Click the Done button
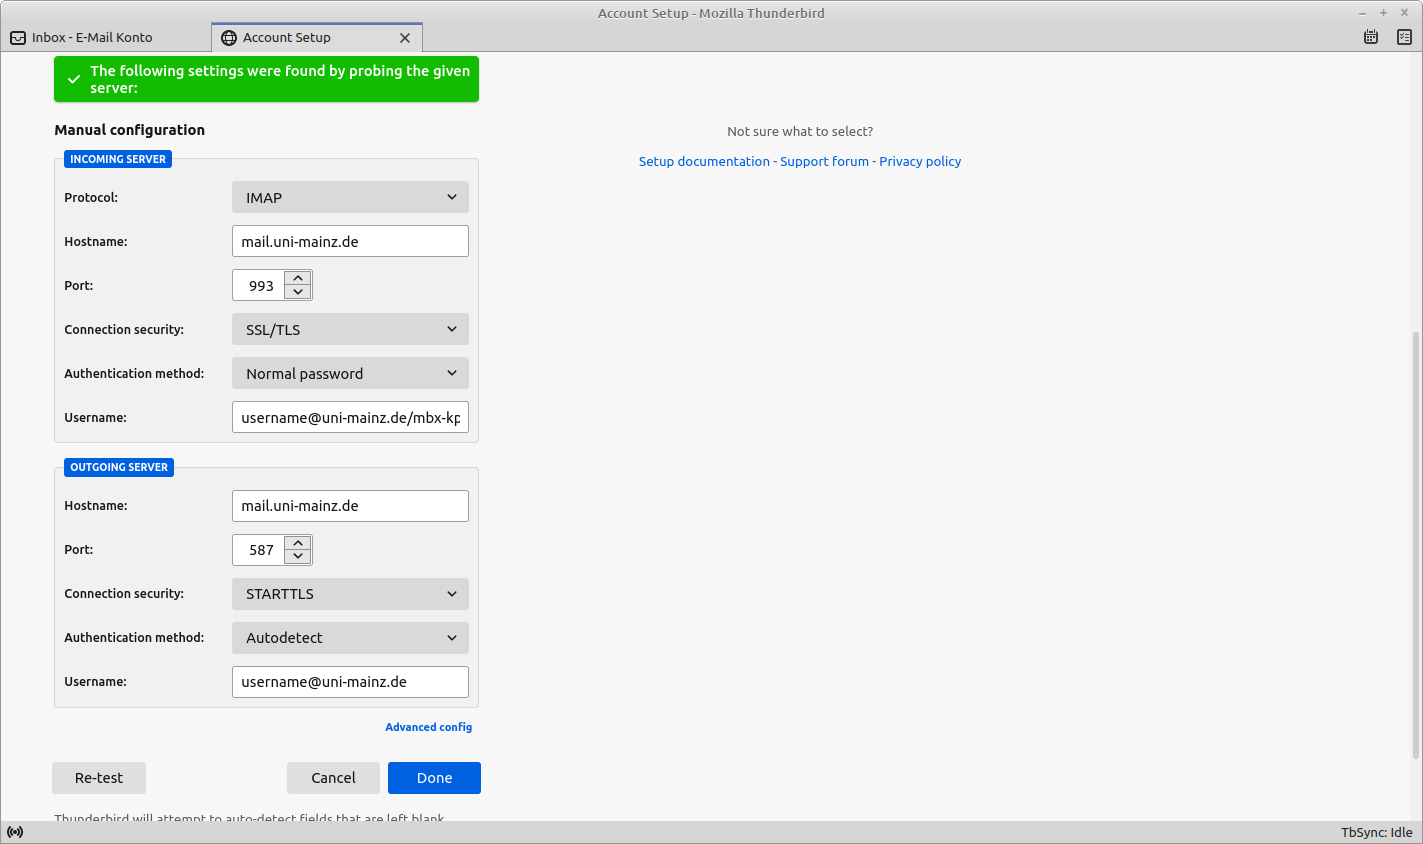This screenshot has width=1423, height=844. (434, 778)
